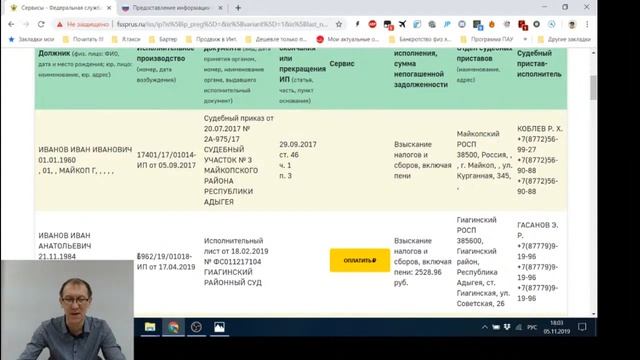
Task: Click the Сервис column header
Action: point(342,64)
